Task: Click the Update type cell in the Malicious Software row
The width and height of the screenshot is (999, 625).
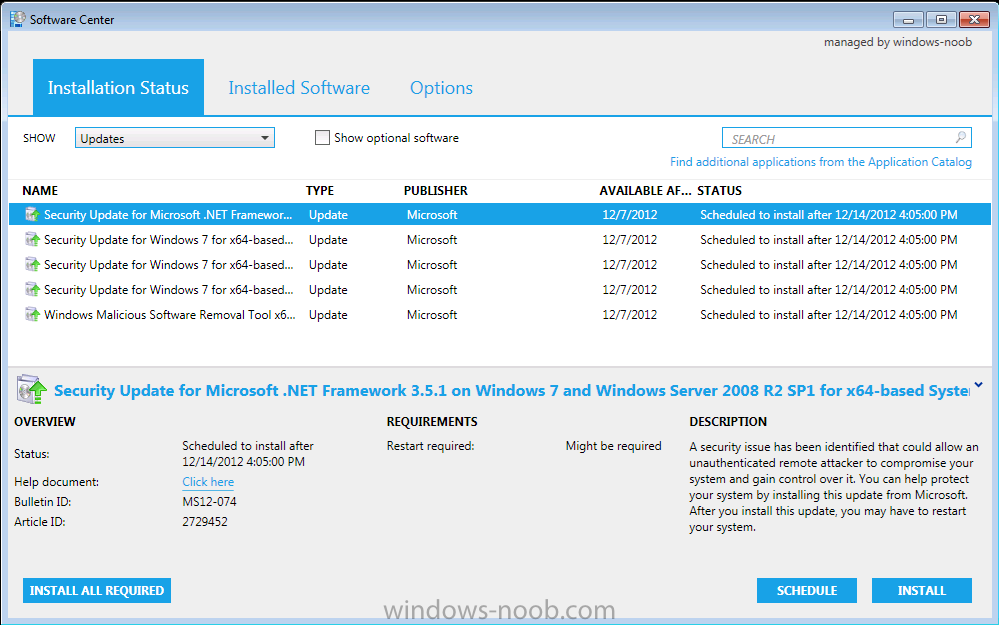Action: pos(328,315)
